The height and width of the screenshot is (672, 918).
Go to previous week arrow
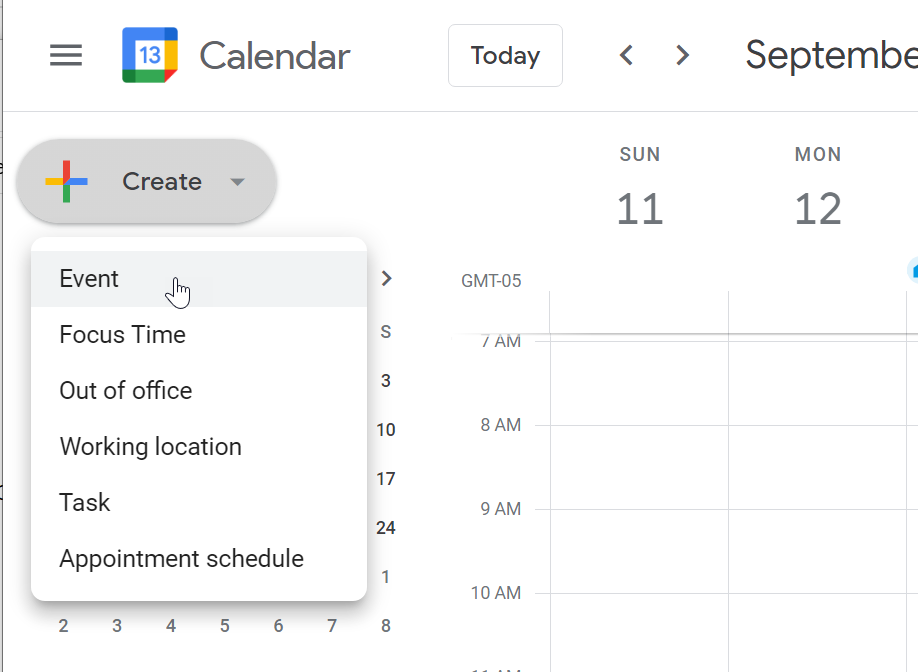click(627, 56)
